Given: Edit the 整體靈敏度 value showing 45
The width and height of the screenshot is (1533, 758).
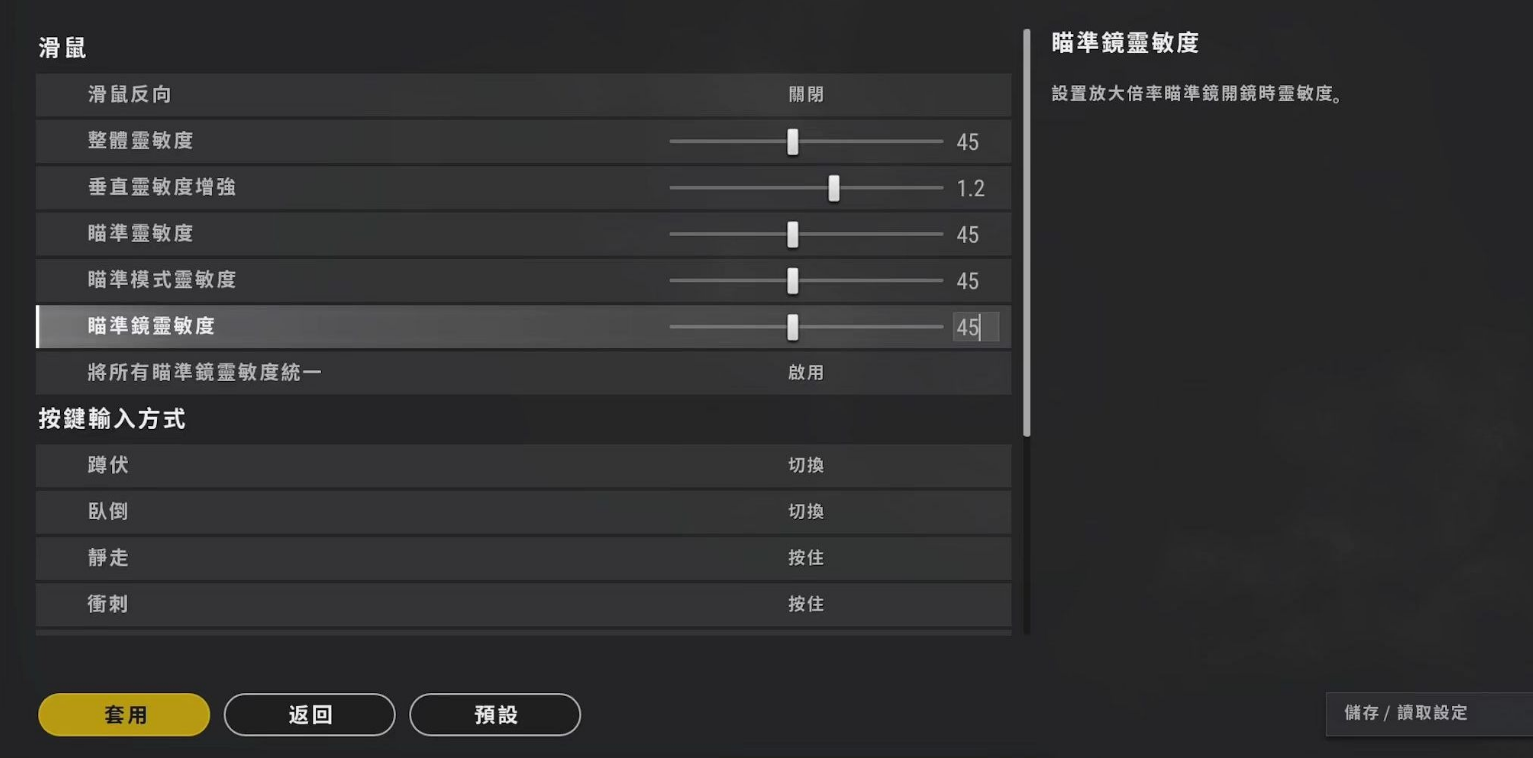Looking at the screenshot, I should tap(967, 141).
